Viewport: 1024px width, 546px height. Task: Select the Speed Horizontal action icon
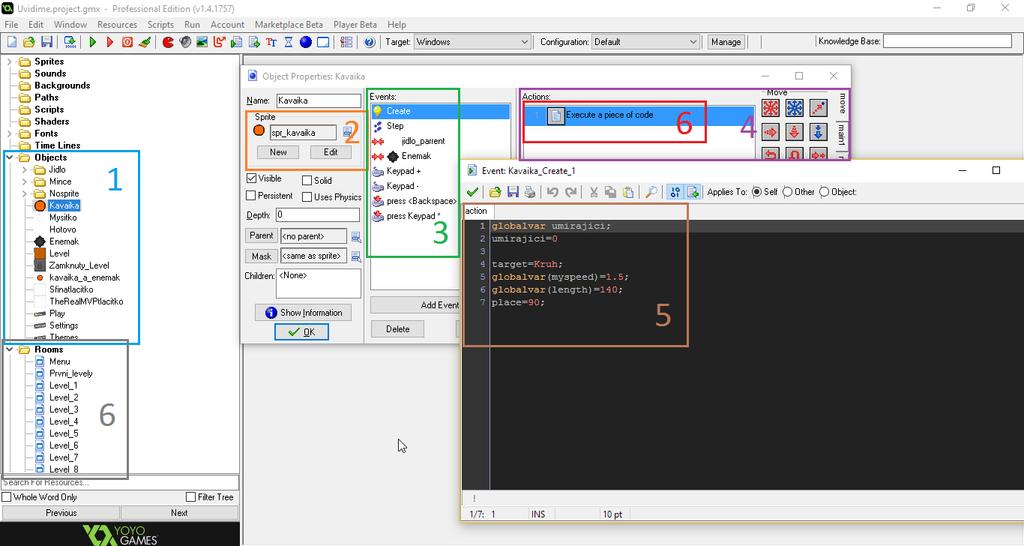[x=771, y=132]
